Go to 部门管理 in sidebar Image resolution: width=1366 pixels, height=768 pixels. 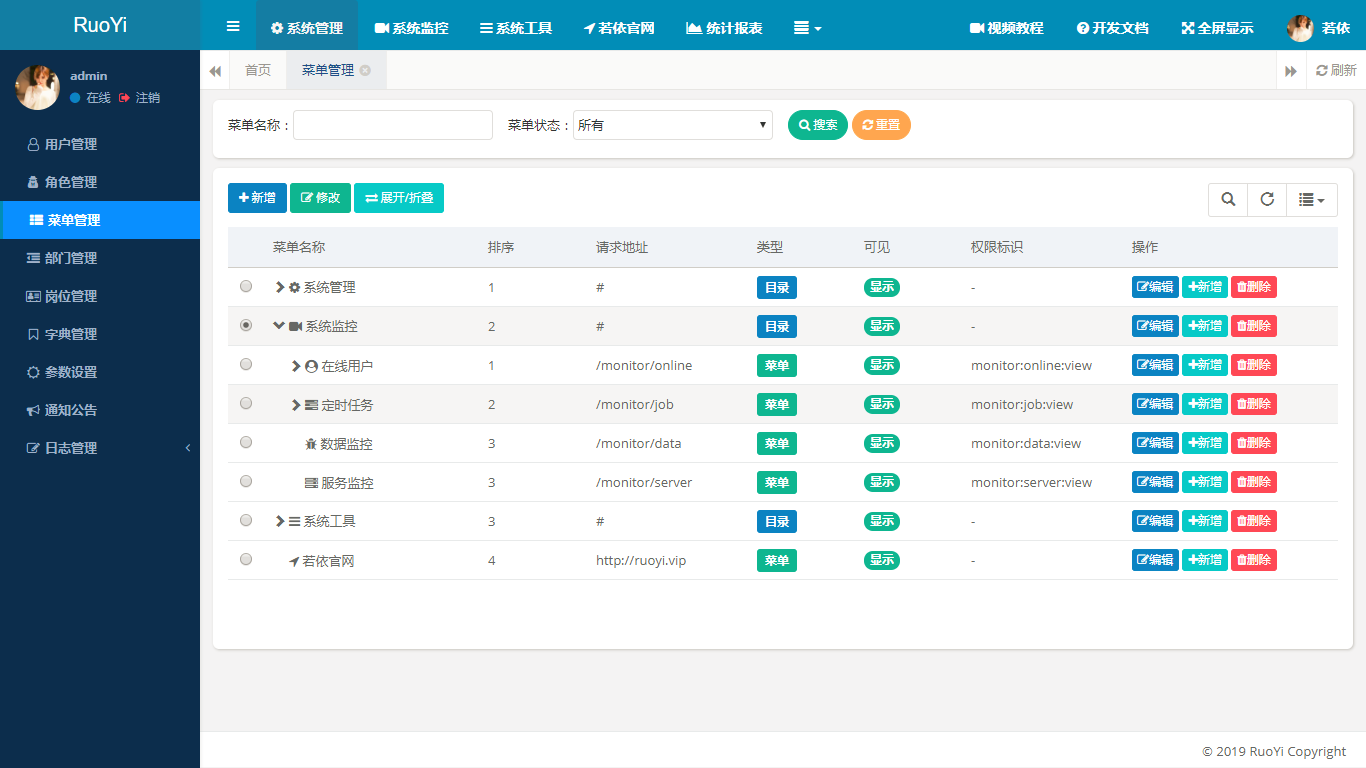coord(70,258)
